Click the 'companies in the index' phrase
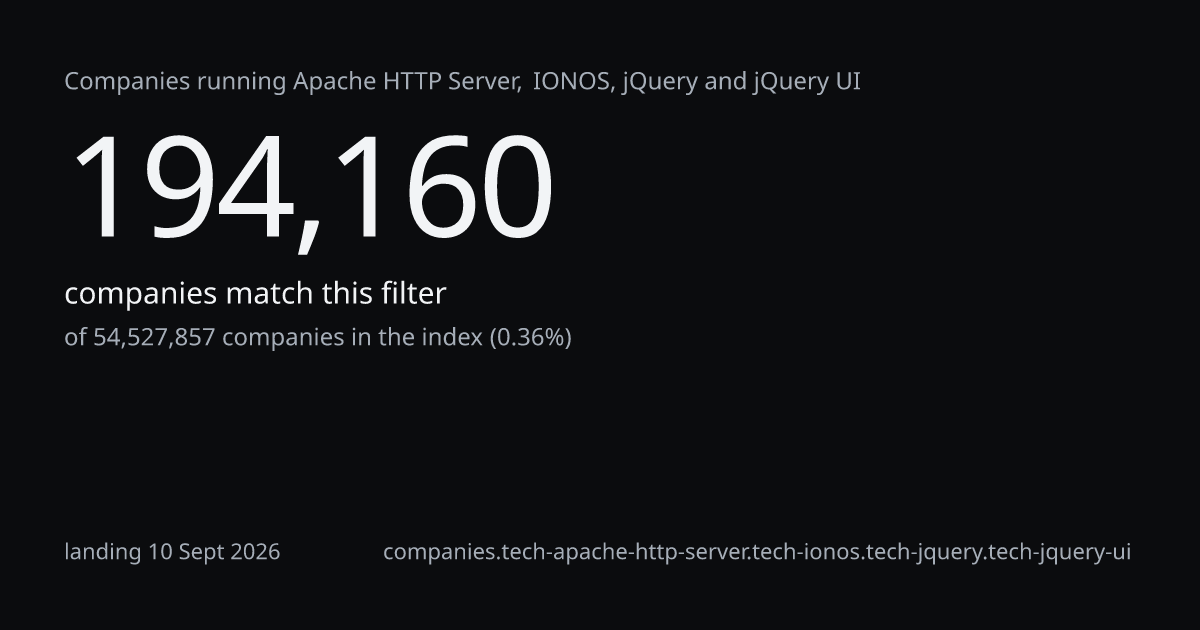This screenshot has height=630, width=1200. coord(352,337)
